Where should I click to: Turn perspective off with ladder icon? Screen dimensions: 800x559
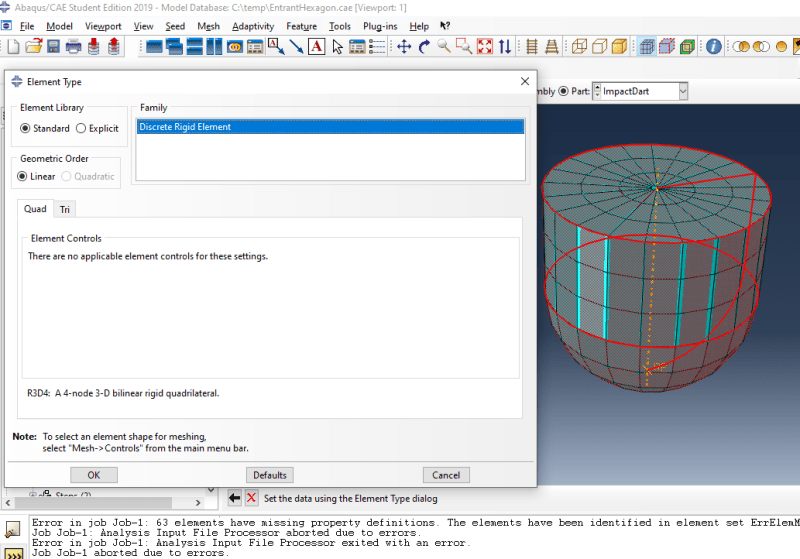coord(532,47)
